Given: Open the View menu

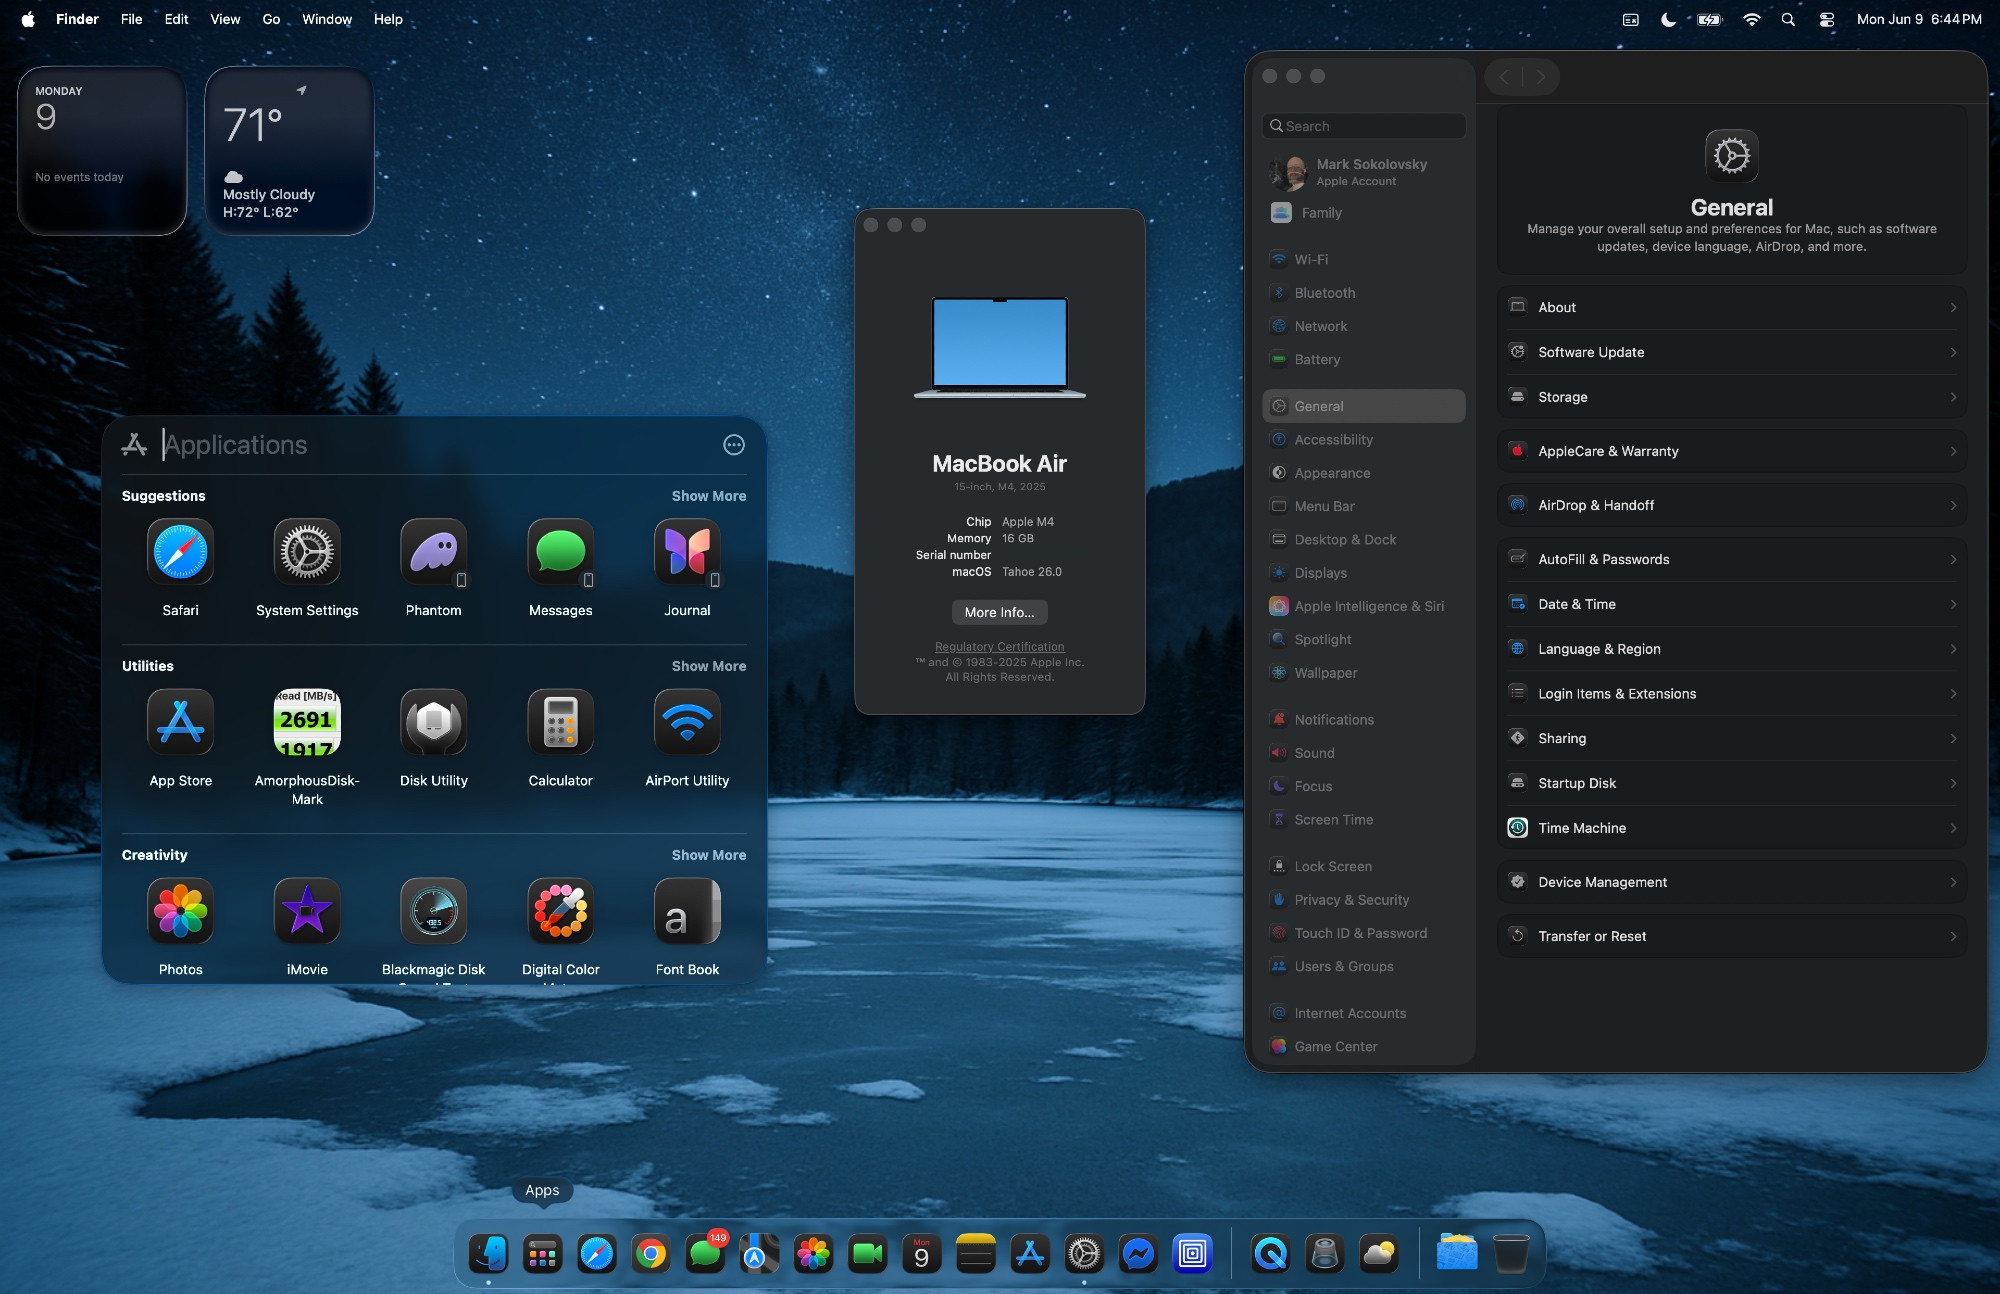Looking at the screenshot, I should click(x=225, y=19).
